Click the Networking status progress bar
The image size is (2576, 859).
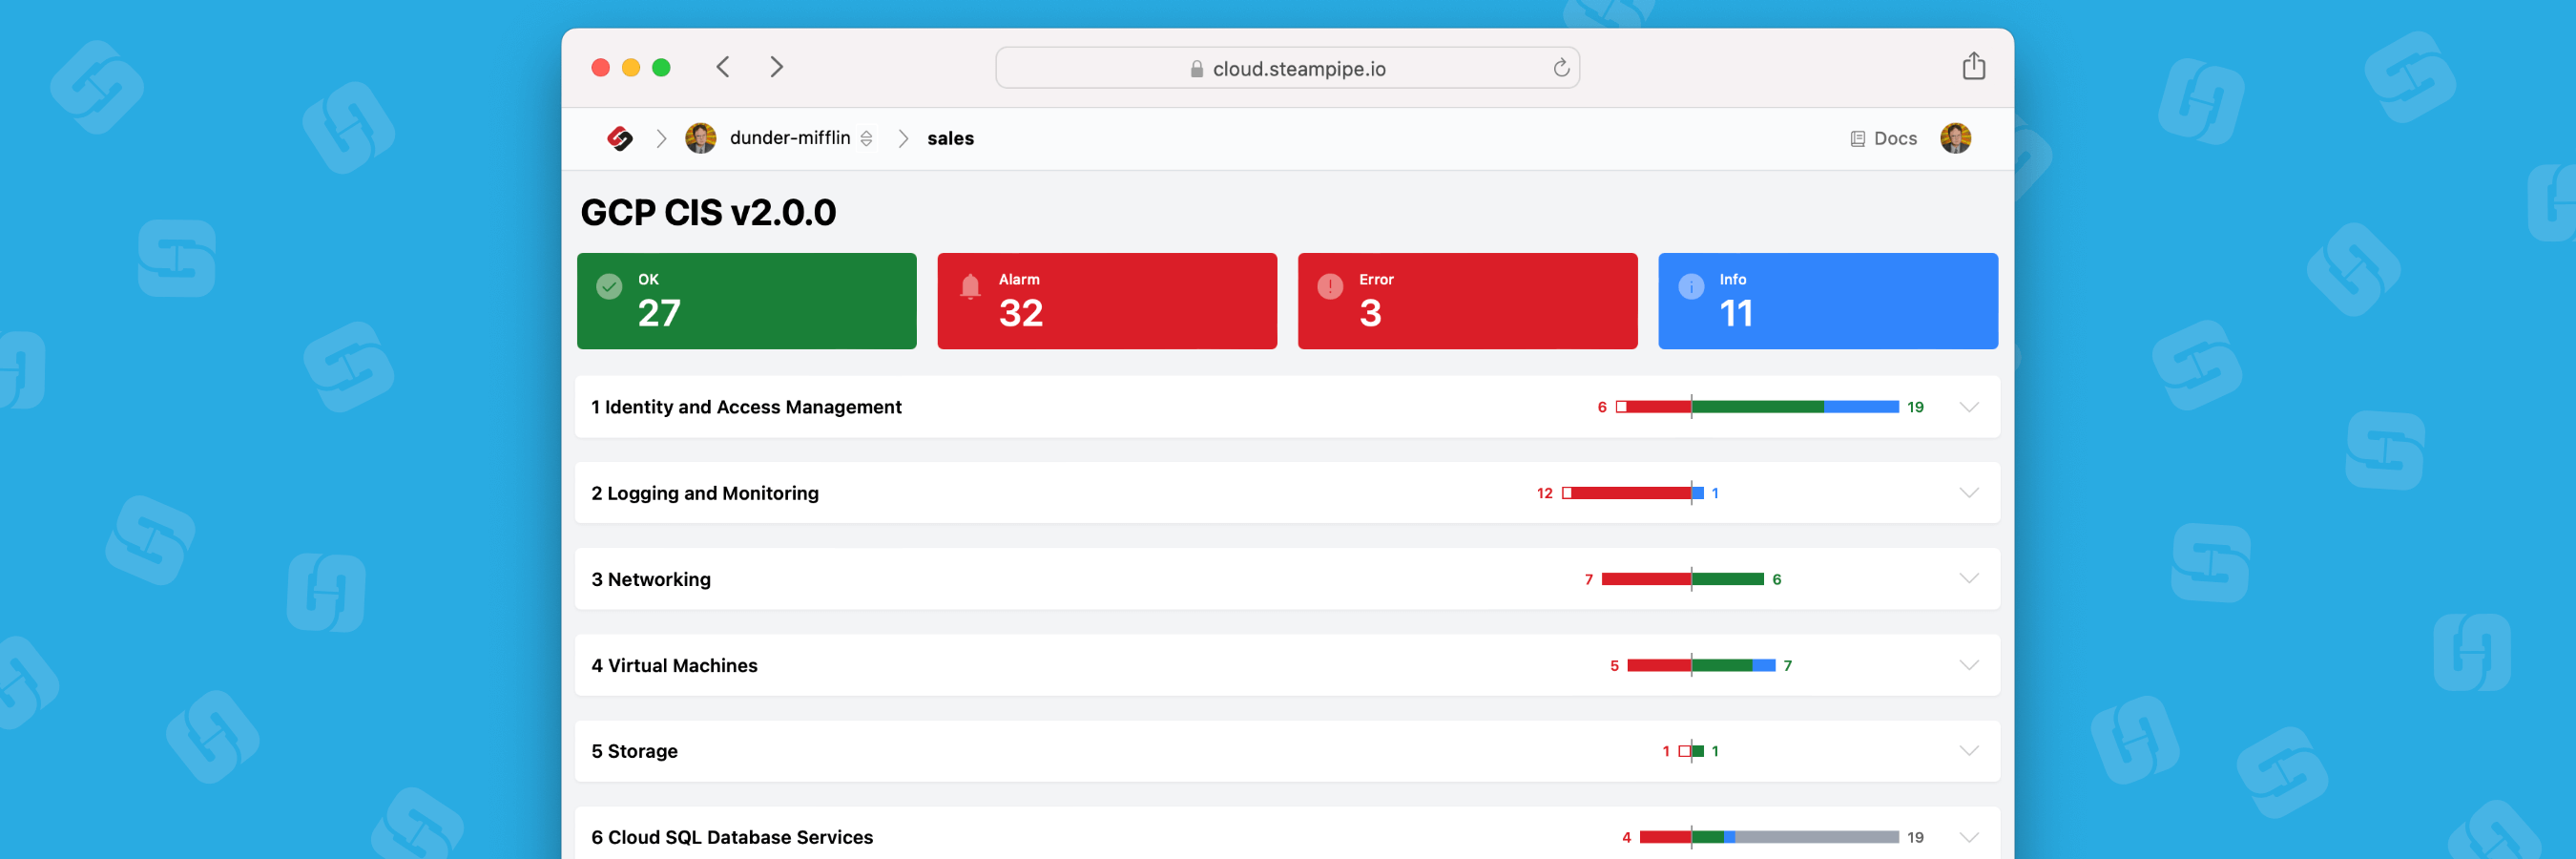tap(1683, 578)
